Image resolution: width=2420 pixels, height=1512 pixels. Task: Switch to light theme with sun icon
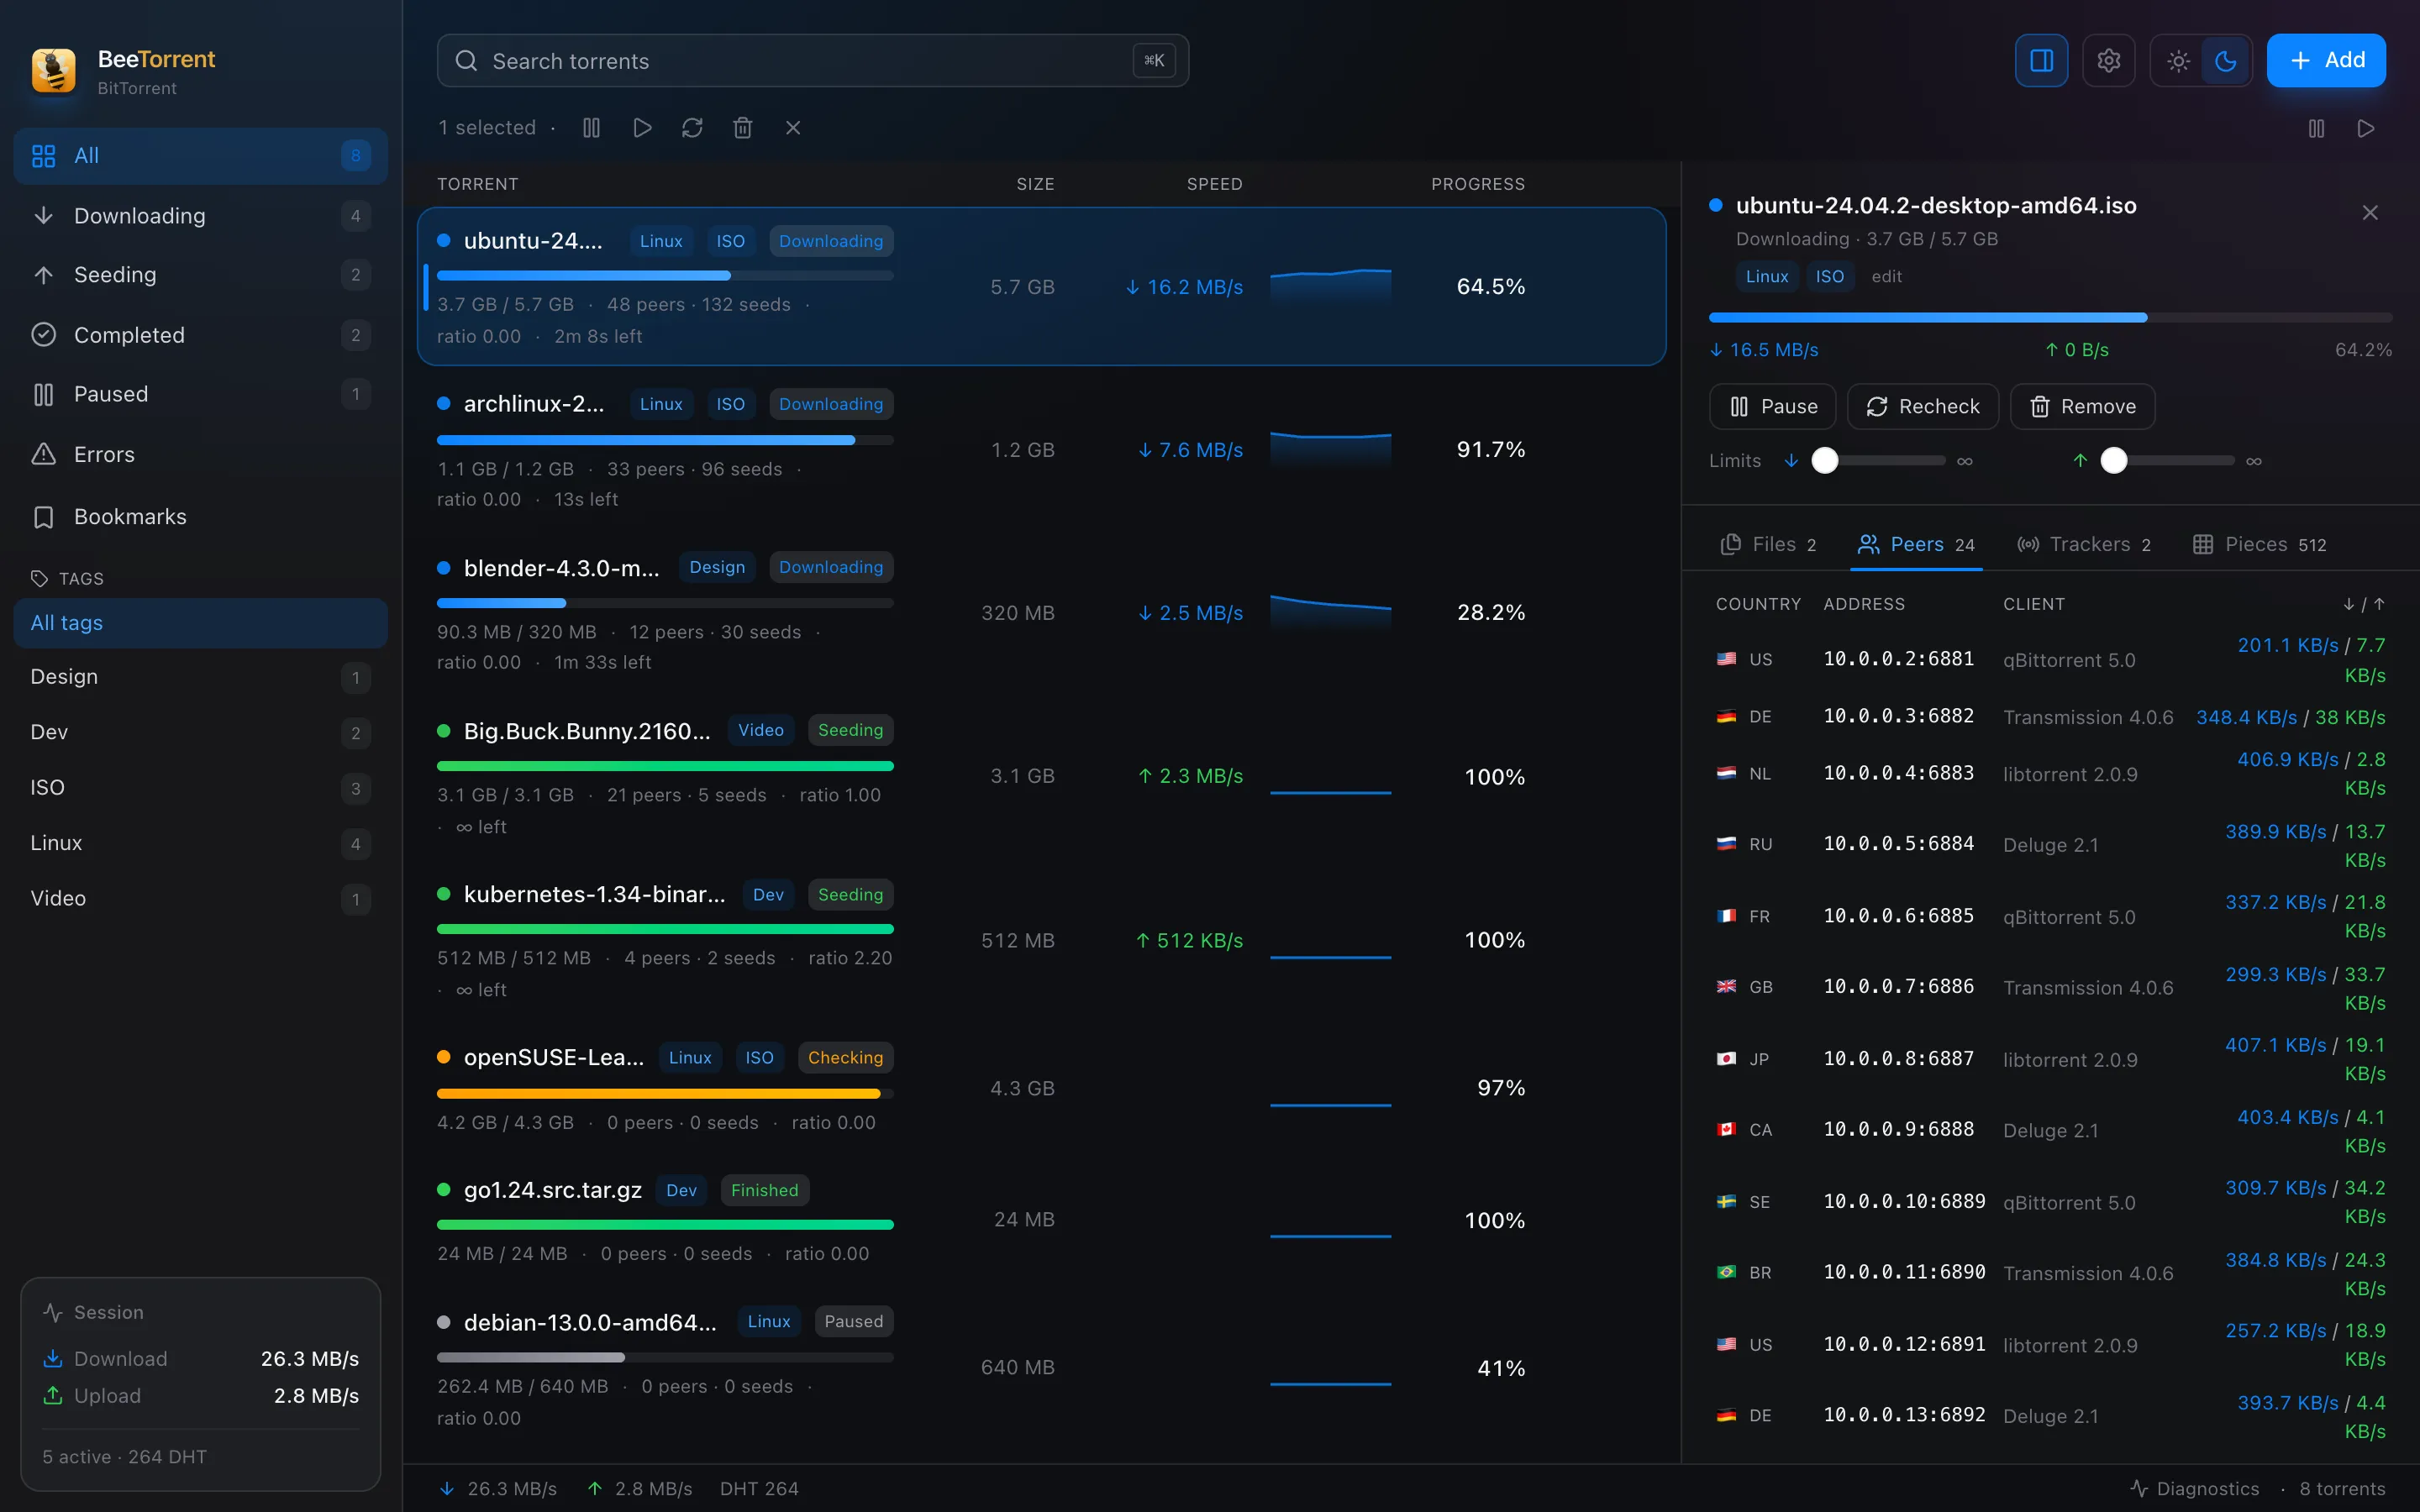(2178, 61)
